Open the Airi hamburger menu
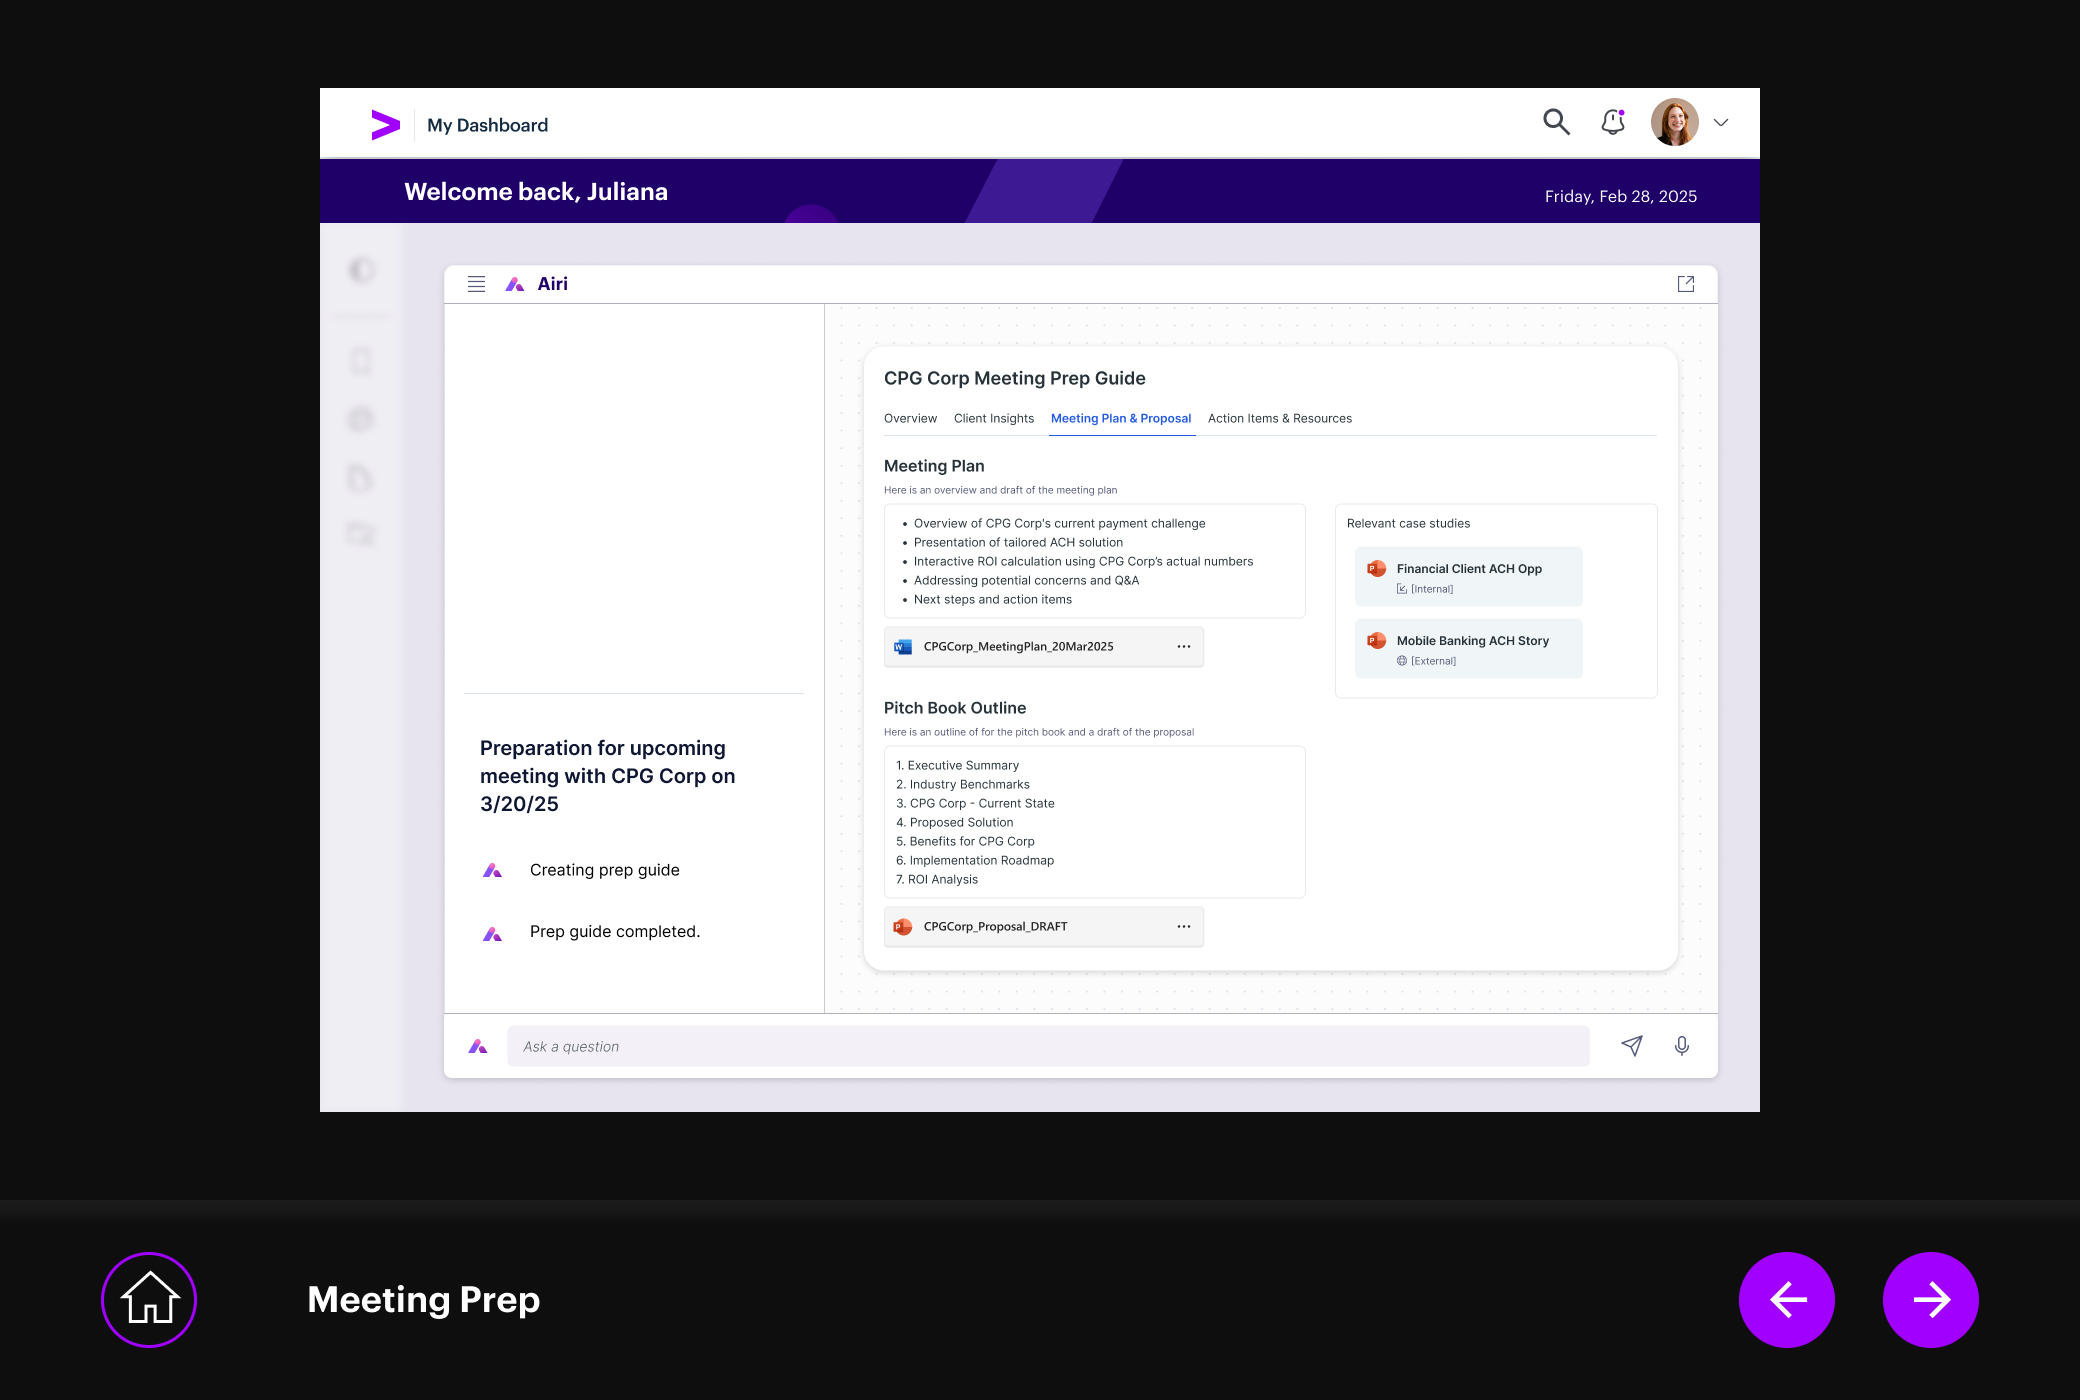Image resolution: width=2080 pixels, height=1400 pixels. 476,284
